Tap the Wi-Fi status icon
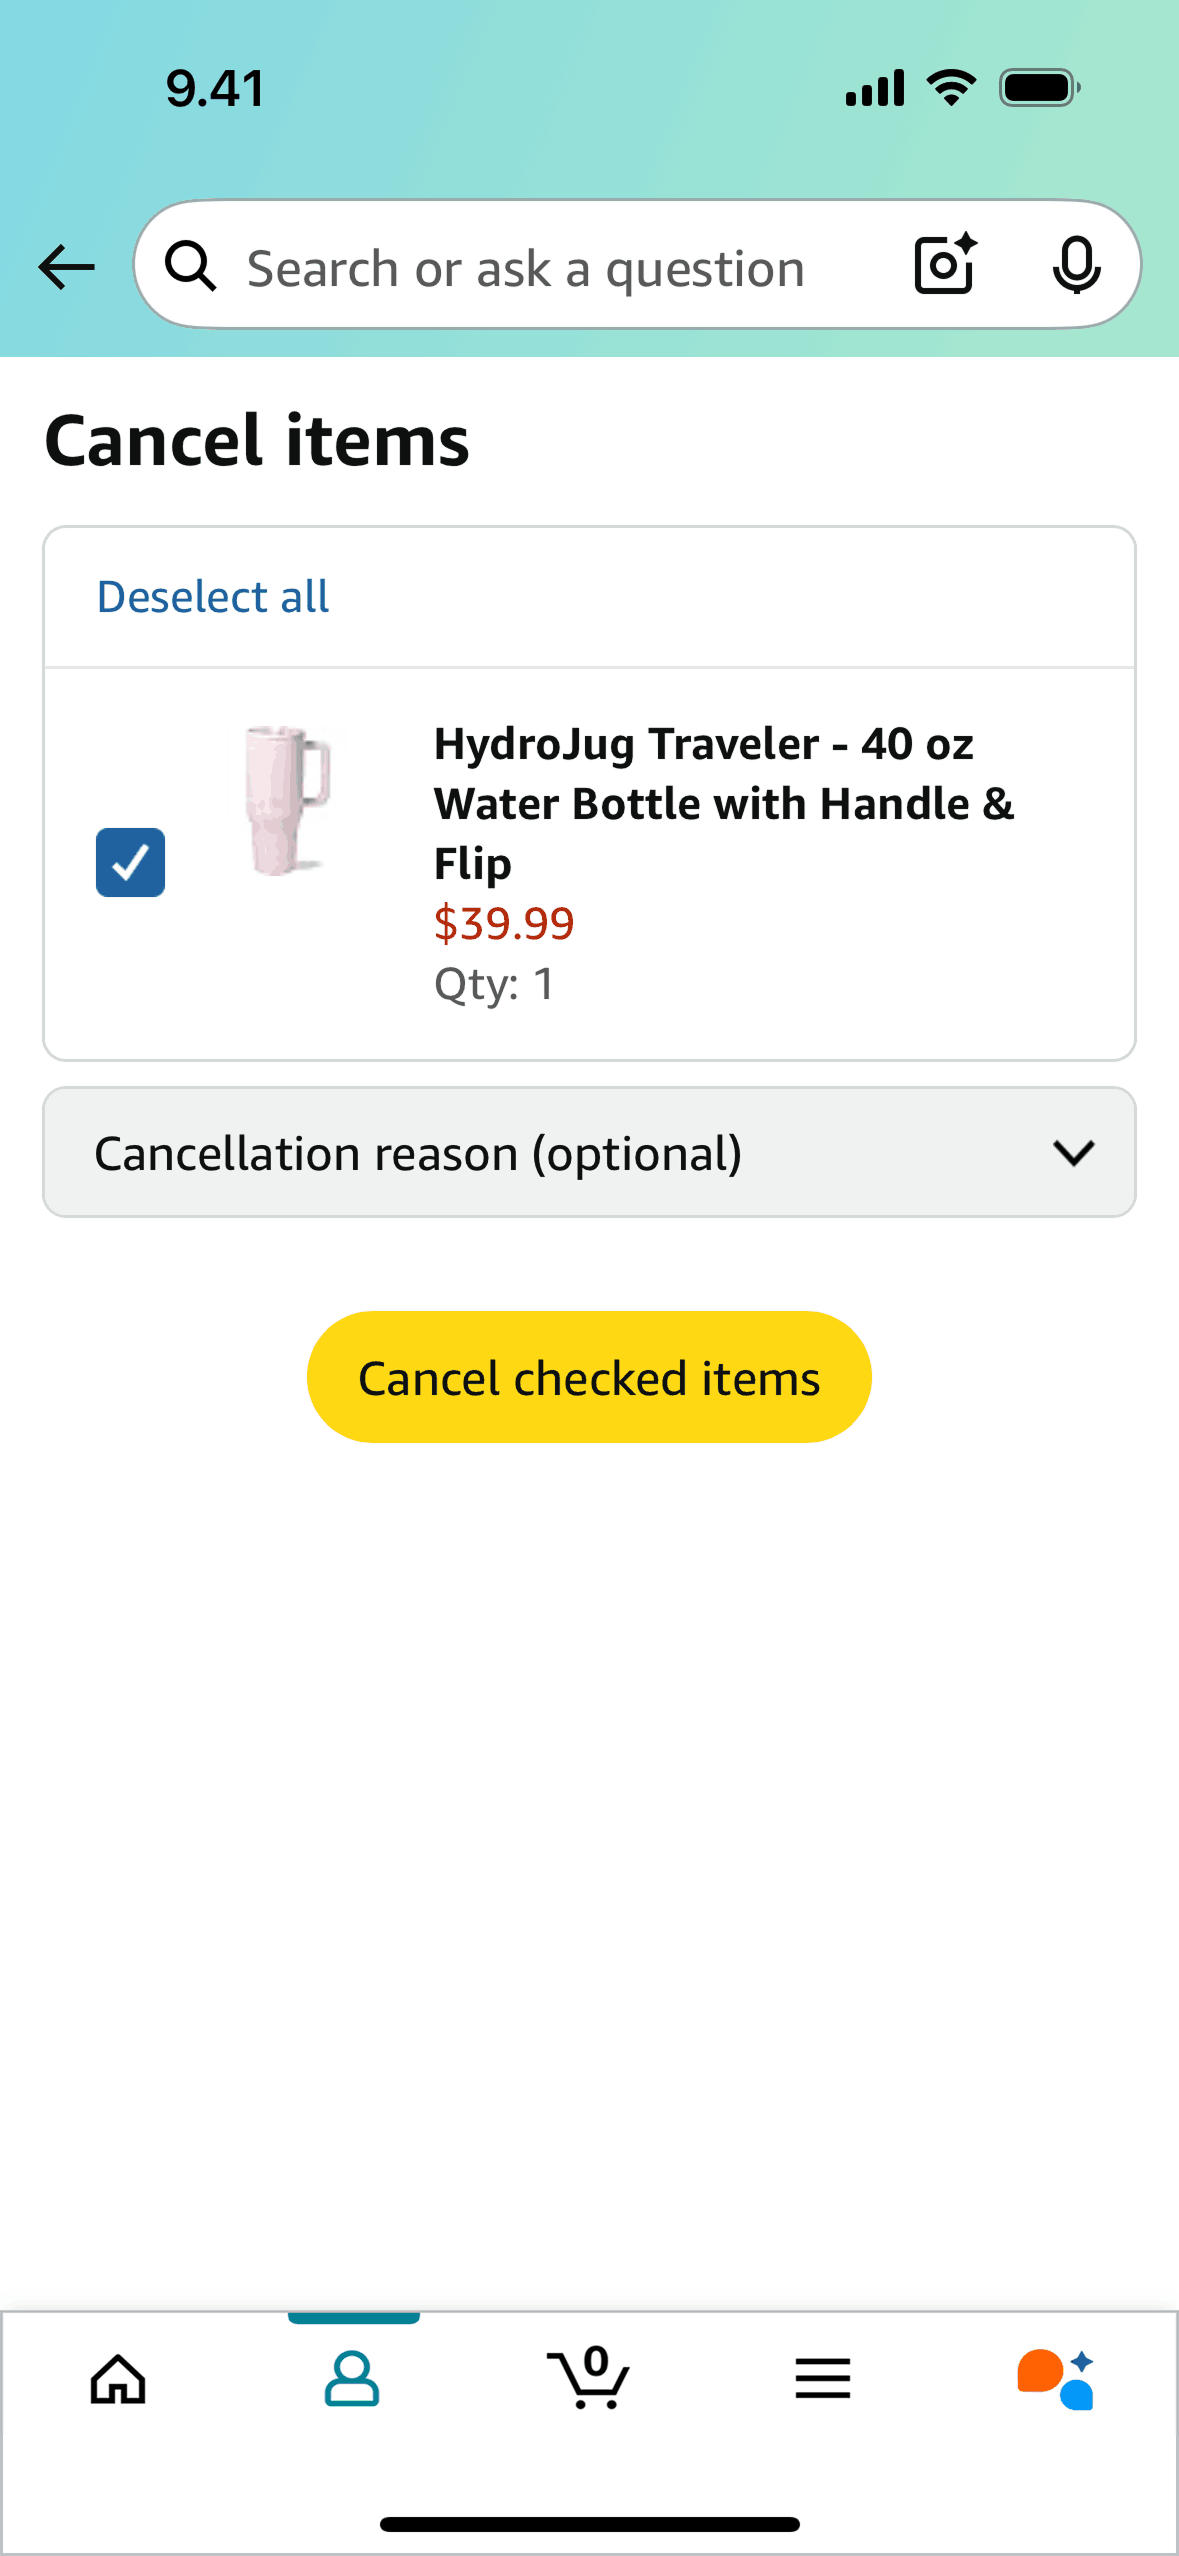This screenshot has height=2556, width=1179. pyautogui.click(x=951, y=88)
